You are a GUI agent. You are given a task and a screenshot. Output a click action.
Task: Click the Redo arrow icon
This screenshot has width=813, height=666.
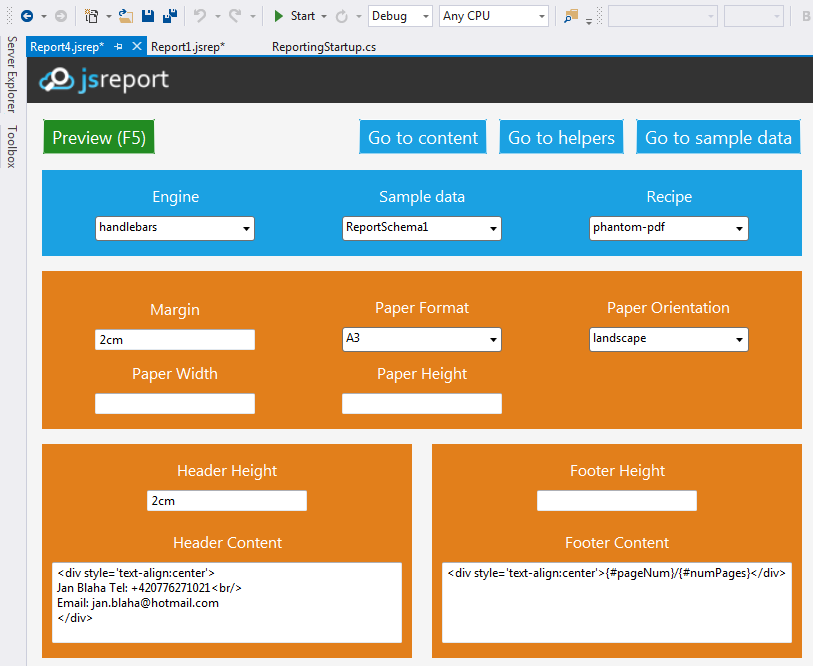click(x=235, y=16)
